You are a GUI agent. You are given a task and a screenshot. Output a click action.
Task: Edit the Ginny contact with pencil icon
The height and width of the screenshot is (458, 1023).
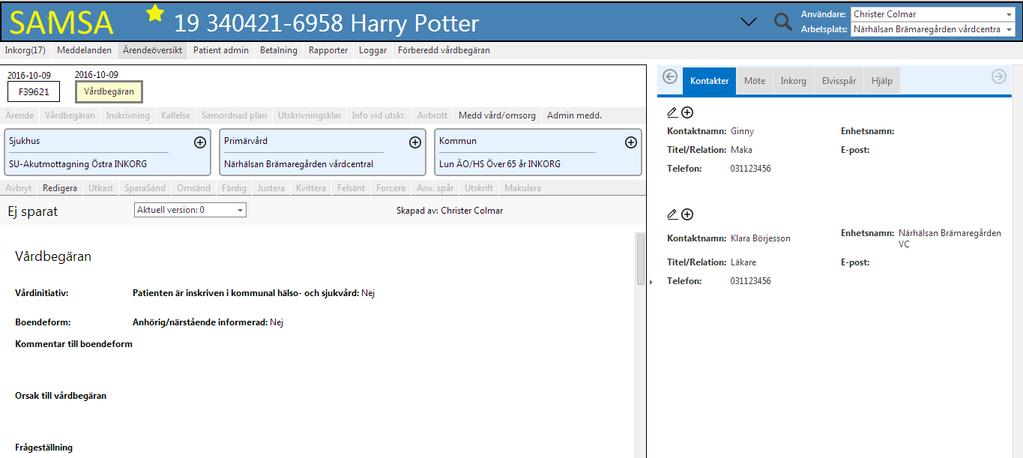pyautogui.click(x=673, y=113)
